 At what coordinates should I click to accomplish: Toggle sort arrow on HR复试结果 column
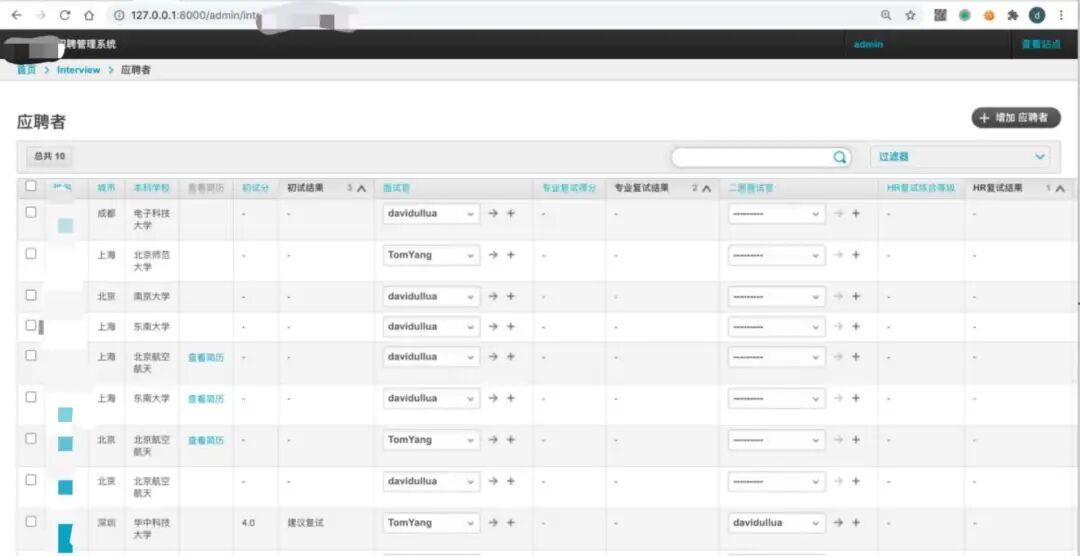(1060, 188)
